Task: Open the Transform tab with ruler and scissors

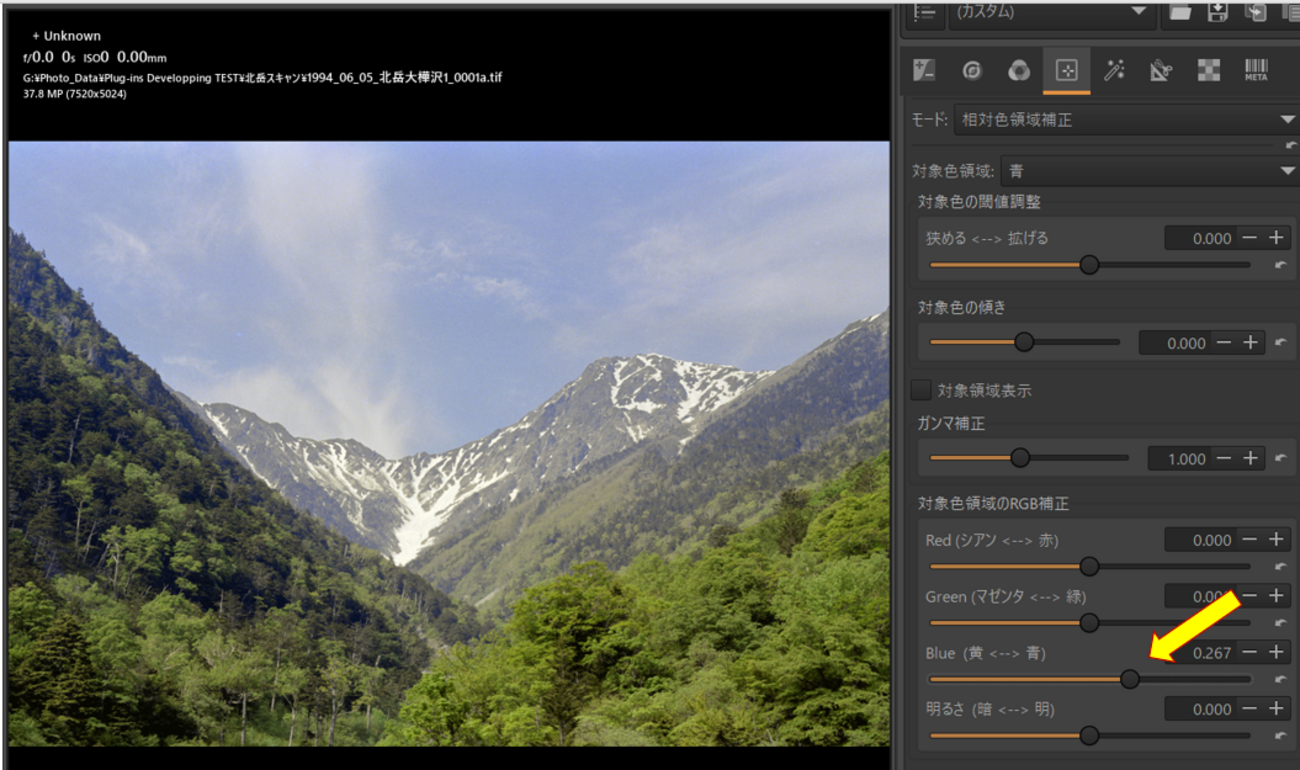Action: [x=1161, y=70]
